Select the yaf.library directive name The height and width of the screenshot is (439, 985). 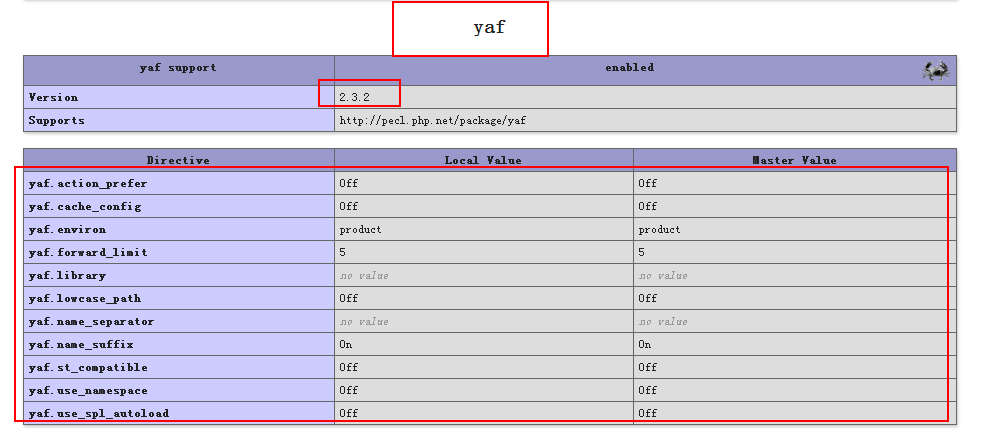coord(67,276)
